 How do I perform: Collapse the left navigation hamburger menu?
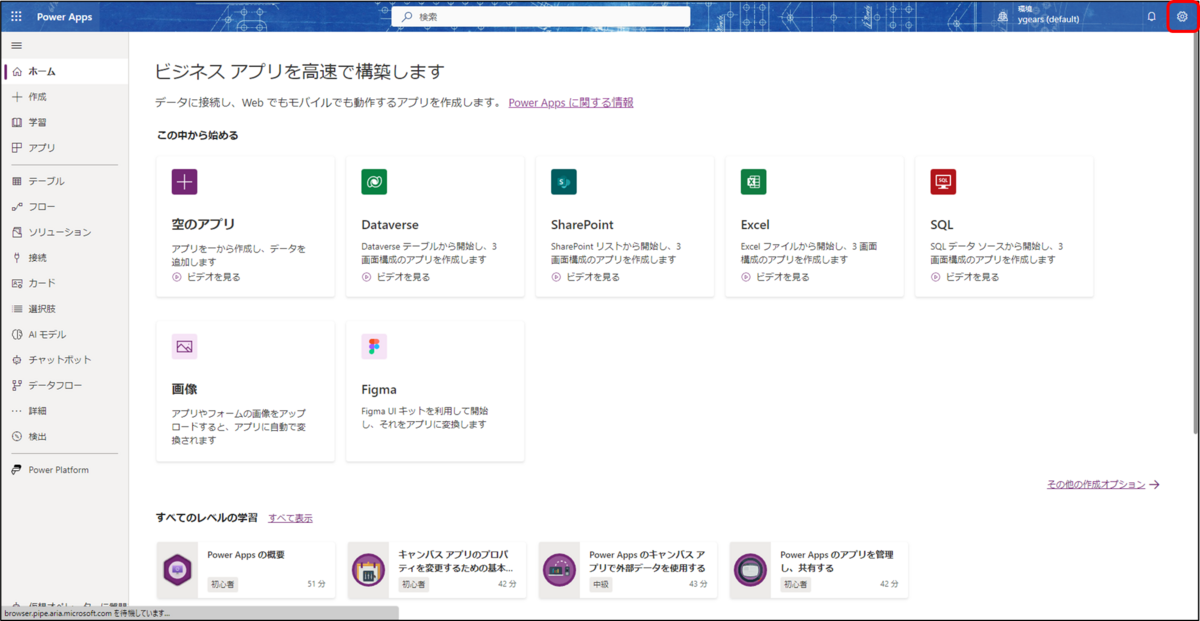coord(16,46)
